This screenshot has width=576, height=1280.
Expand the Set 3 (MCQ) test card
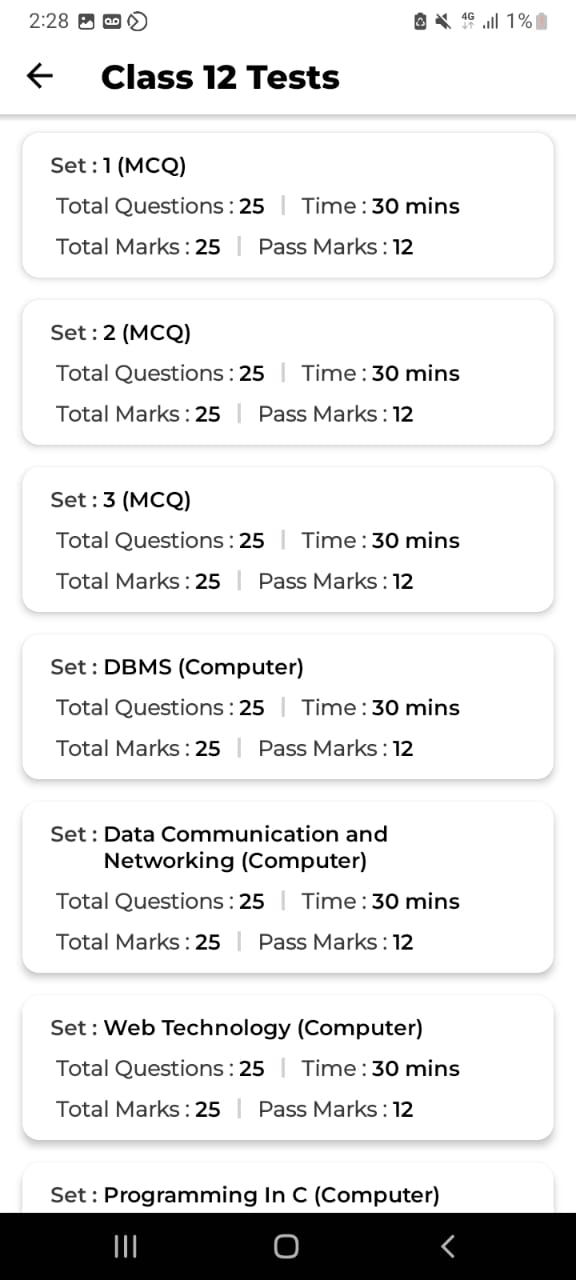coord(287,539)
